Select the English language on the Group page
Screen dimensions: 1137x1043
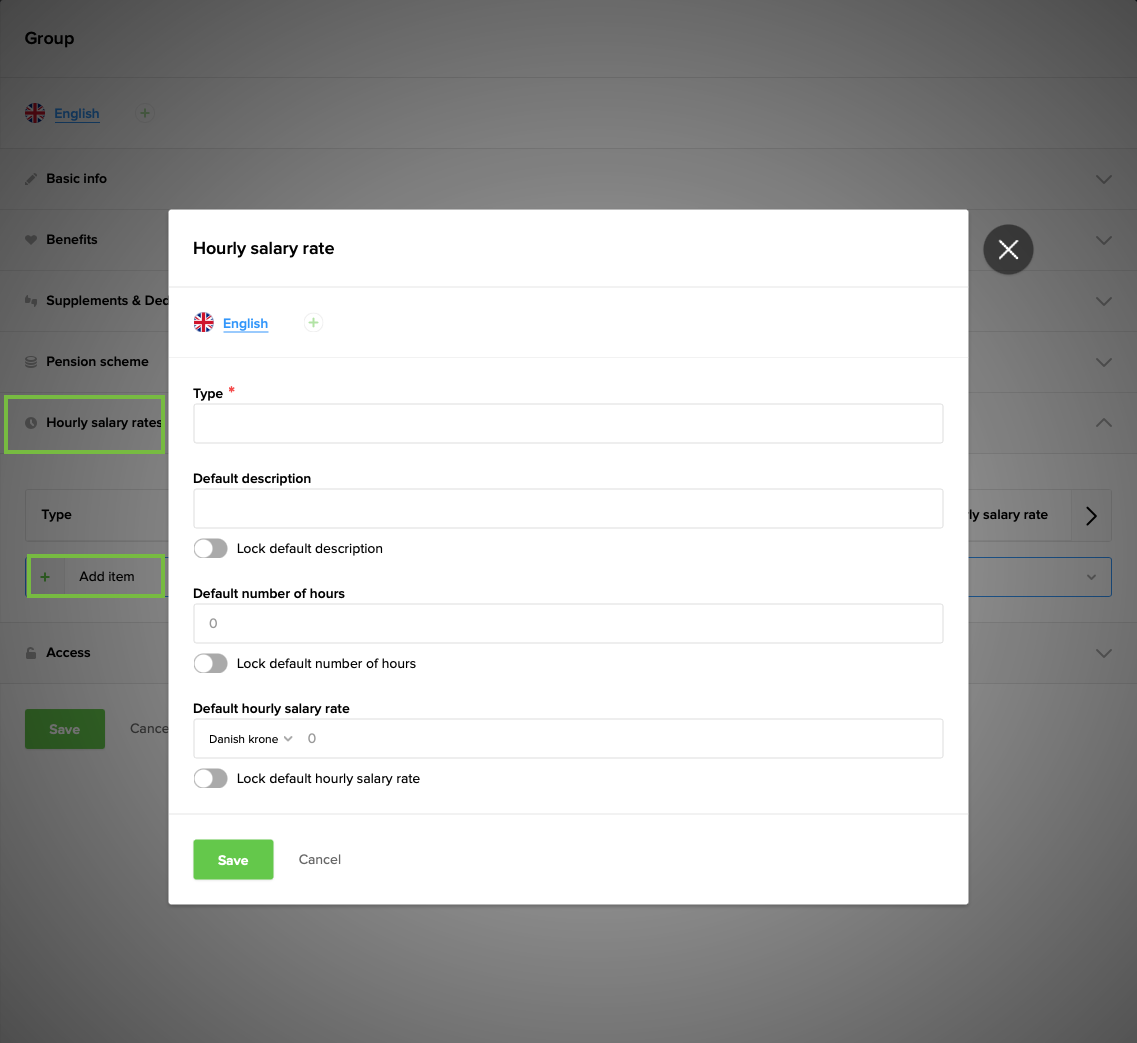pyautogui.click(x=77, y=113)
